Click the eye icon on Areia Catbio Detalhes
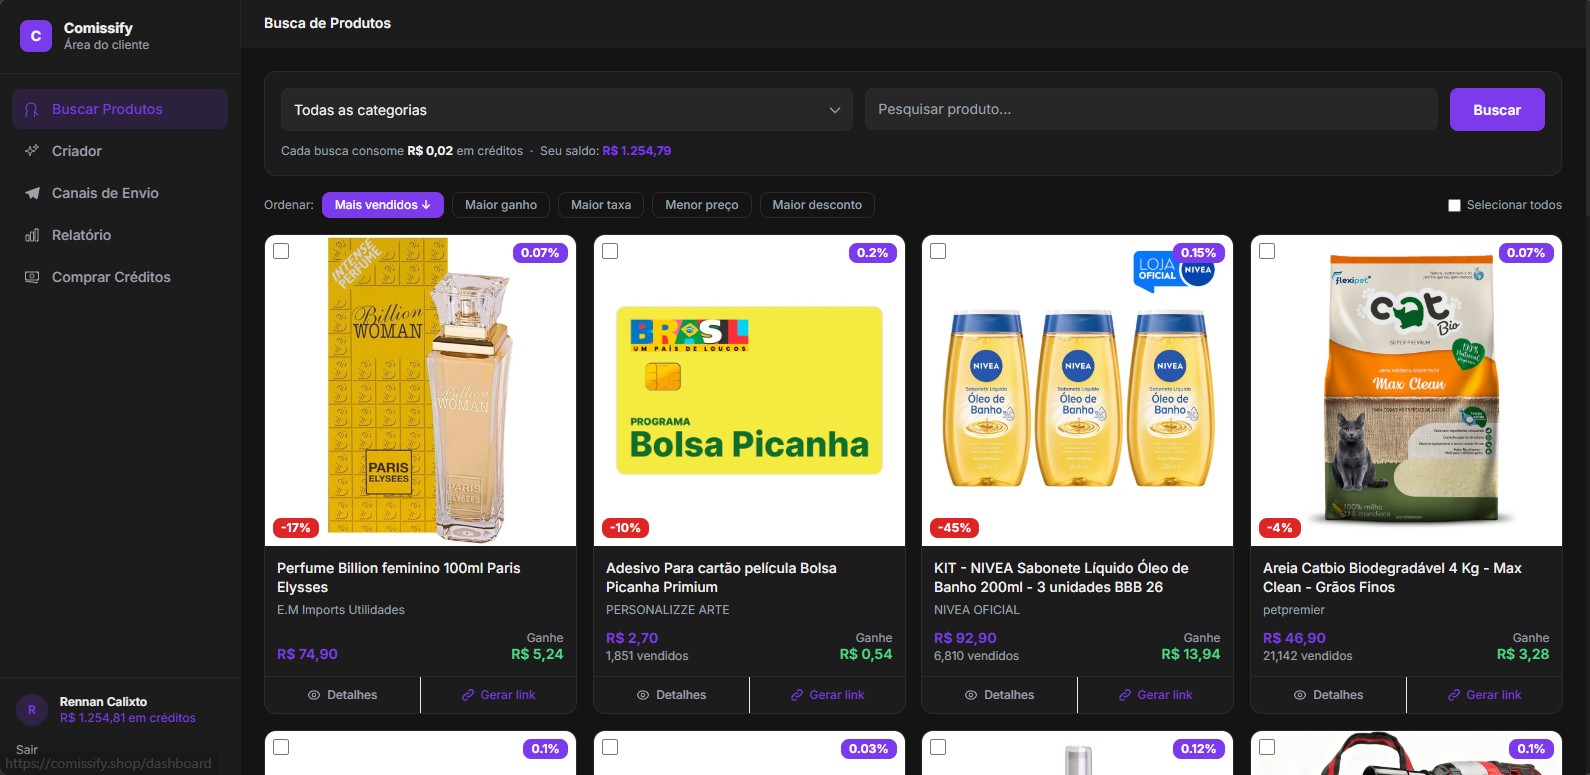The height and width of the screenshot is (775, 1590). click(x=1300, y=695)
